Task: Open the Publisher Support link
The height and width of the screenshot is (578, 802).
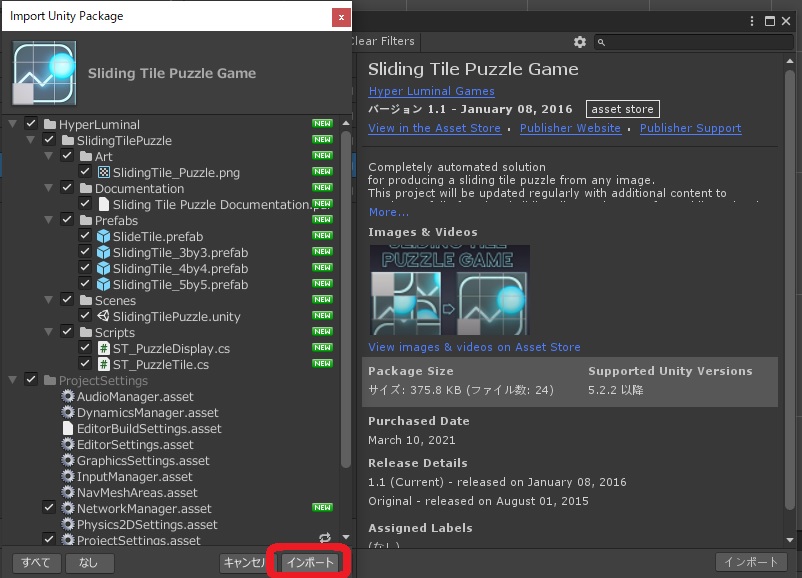Action: coord(690,128)
